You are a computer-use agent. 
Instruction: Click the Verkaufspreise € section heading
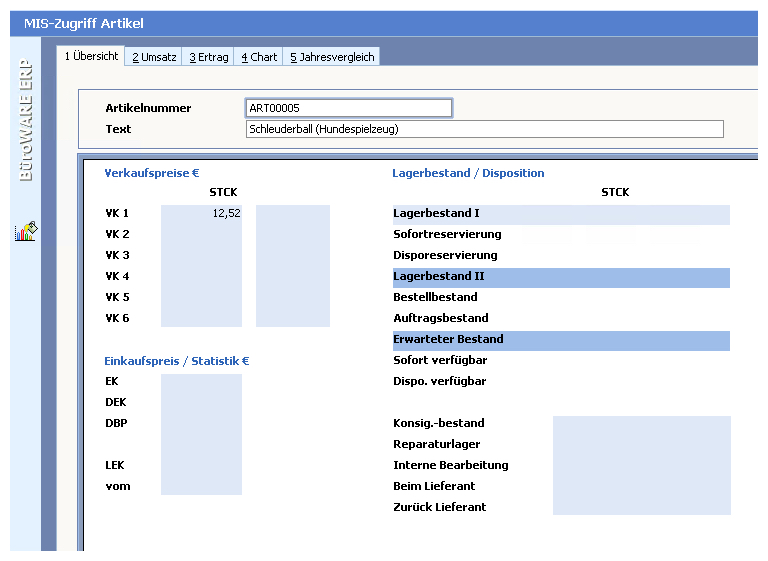point(152,173)
